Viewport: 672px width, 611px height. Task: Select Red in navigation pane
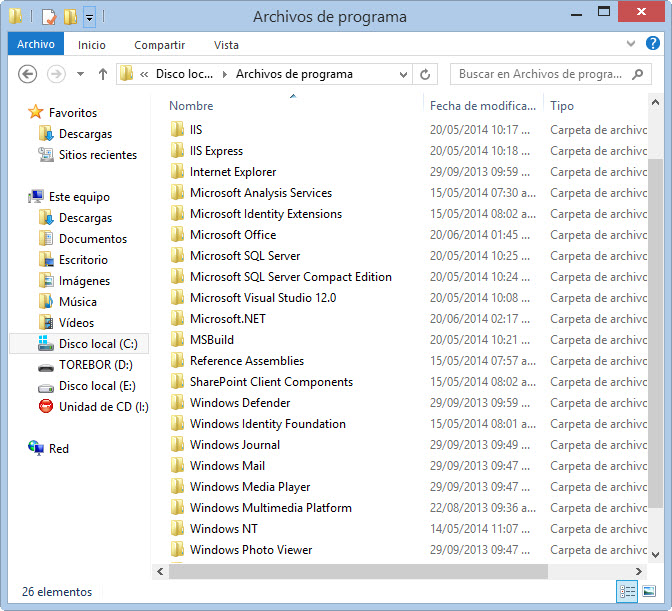pos(59,449)
